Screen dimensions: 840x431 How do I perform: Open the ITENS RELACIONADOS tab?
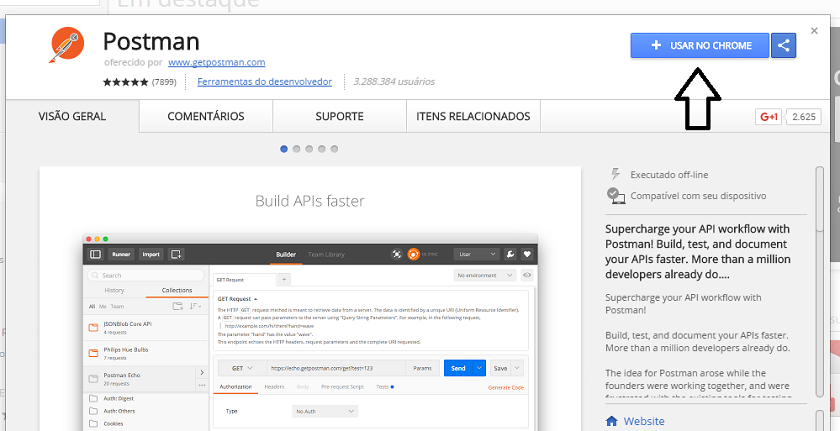473,116
